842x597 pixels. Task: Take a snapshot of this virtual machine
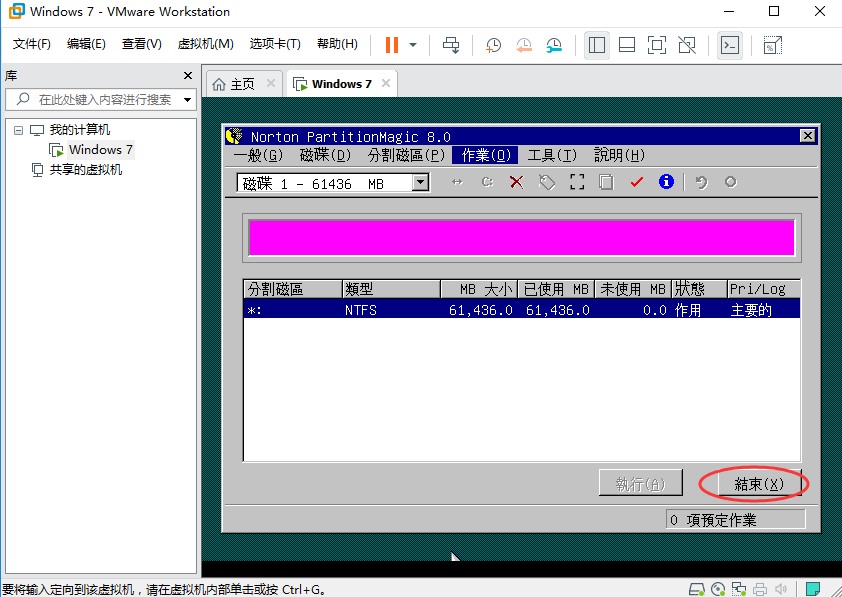tap(493, 46)
